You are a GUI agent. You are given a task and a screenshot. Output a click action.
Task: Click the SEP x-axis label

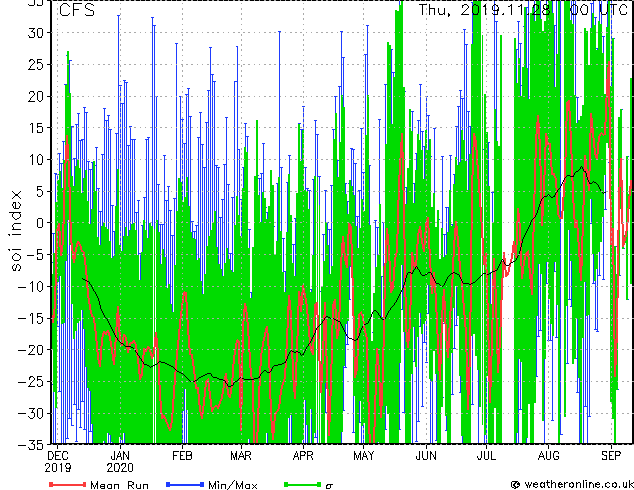(x=611, y=456)
